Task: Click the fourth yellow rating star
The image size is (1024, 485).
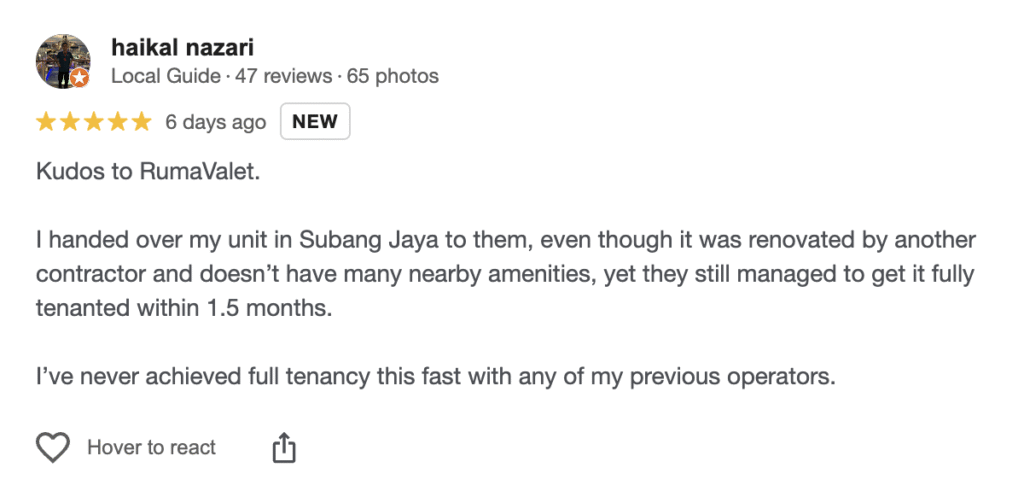Action: pyautogui.click(x=117, y=122)
